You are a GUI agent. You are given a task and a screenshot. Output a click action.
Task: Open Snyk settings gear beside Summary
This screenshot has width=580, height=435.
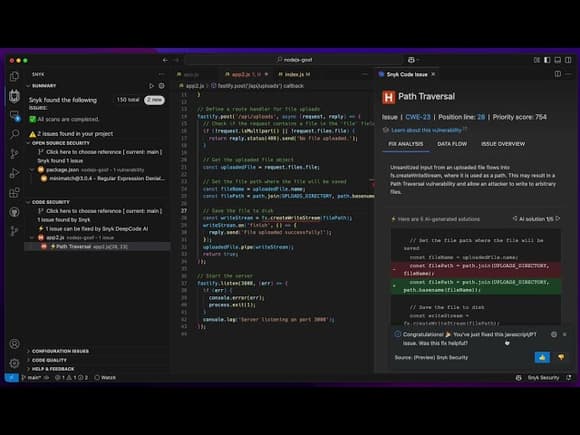pyautogui.click(x=162, y=86)
